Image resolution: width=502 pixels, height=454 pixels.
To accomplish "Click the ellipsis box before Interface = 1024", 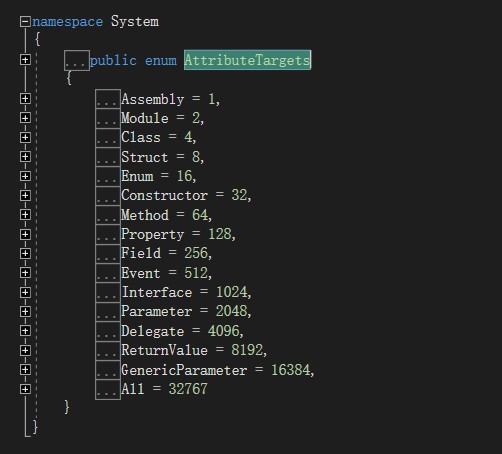I will [108, 293].
